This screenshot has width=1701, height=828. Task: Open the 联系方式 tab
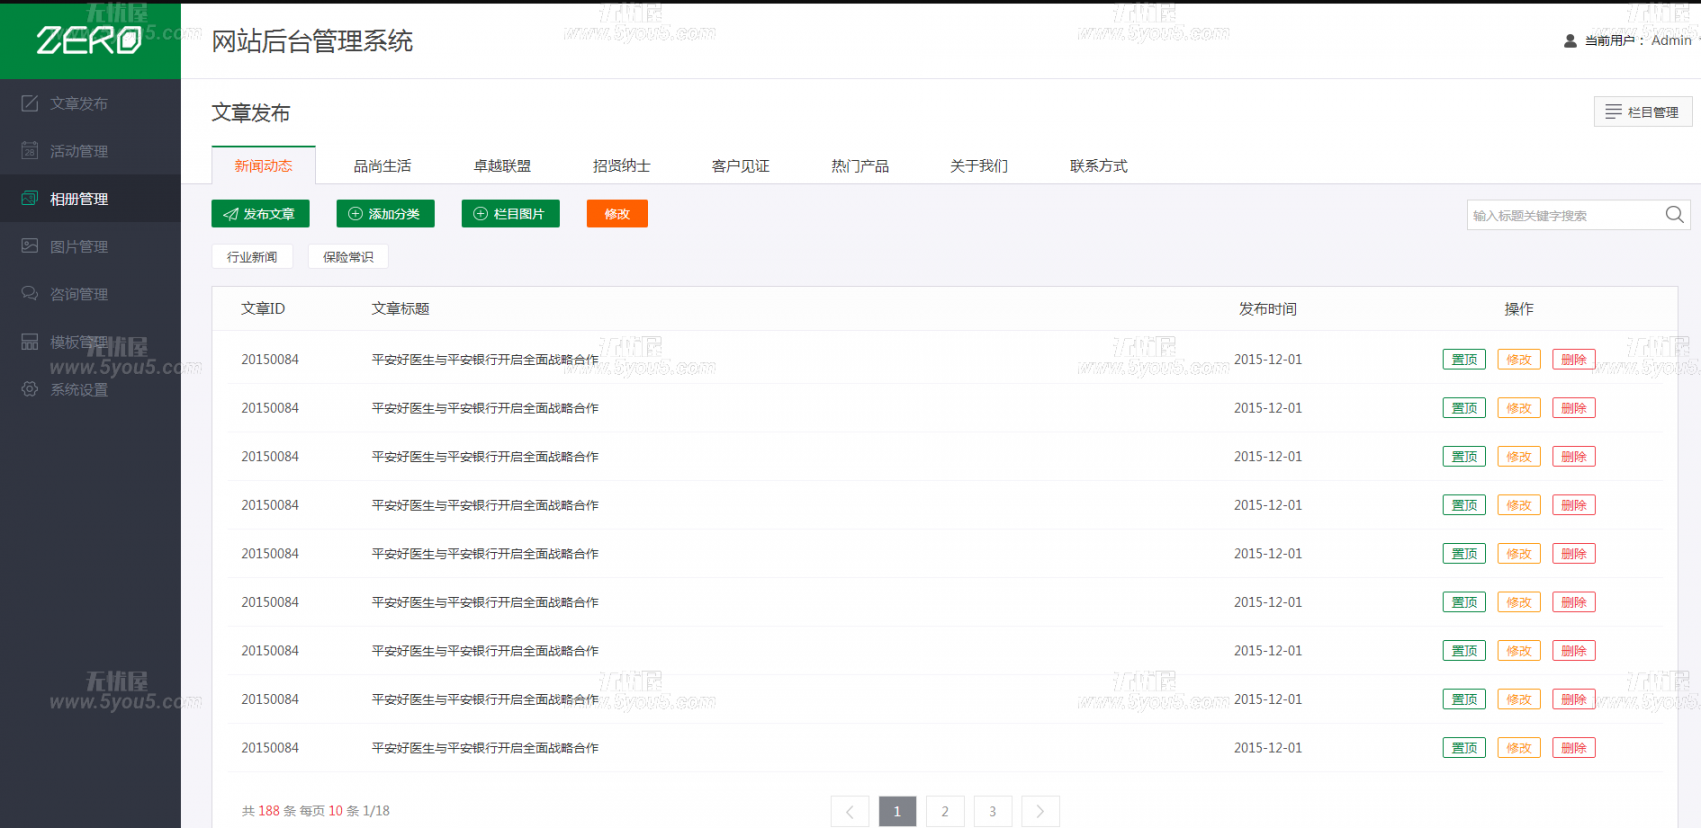pos(1098,166)
